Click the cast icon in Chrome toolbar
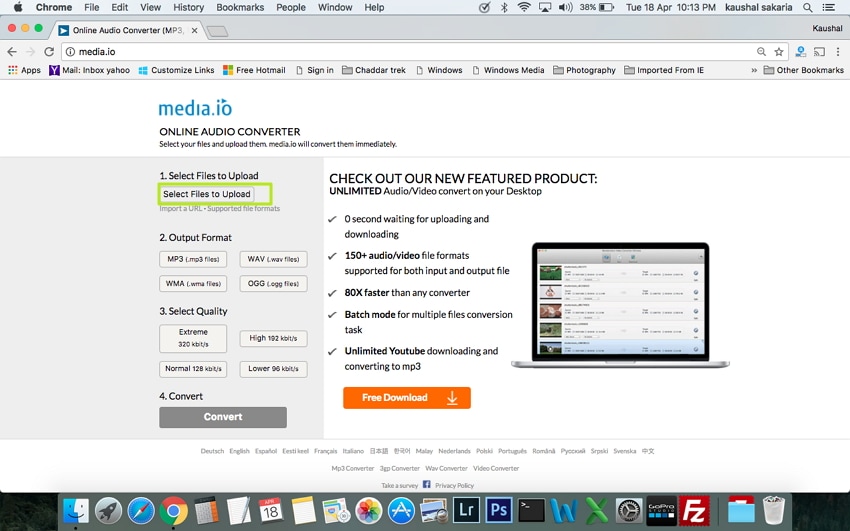This screenshot has width=850, height=531. tap(820, 52)
